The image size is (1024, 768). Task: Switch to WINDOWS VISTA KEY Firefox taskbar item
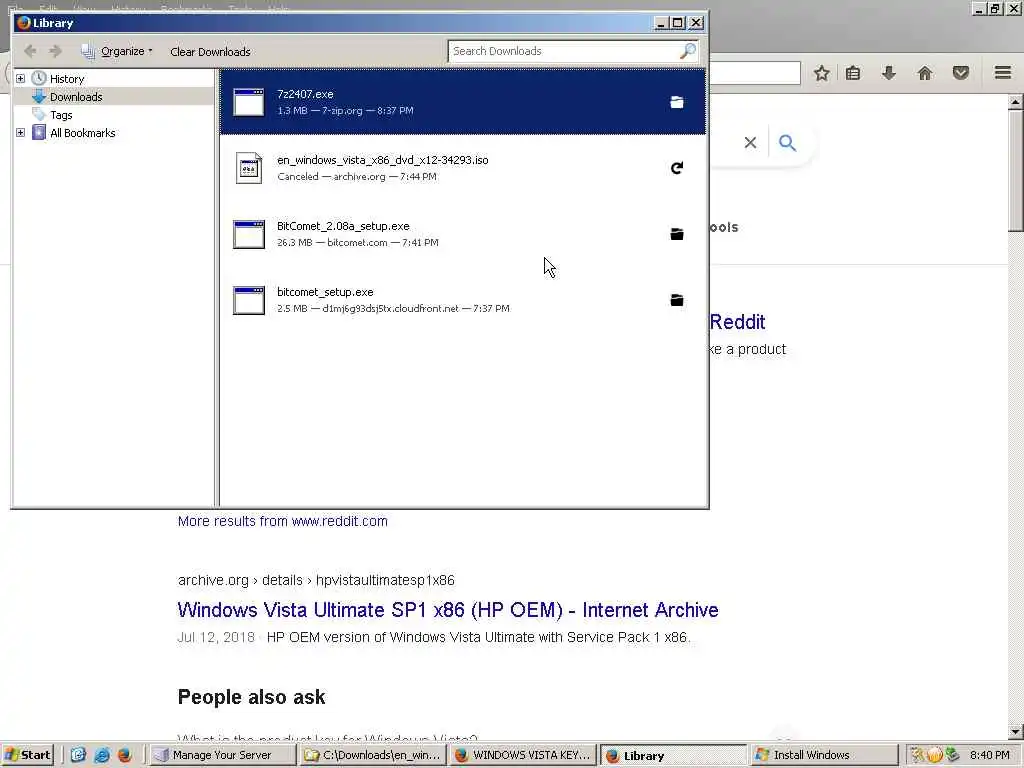point(523,755)
